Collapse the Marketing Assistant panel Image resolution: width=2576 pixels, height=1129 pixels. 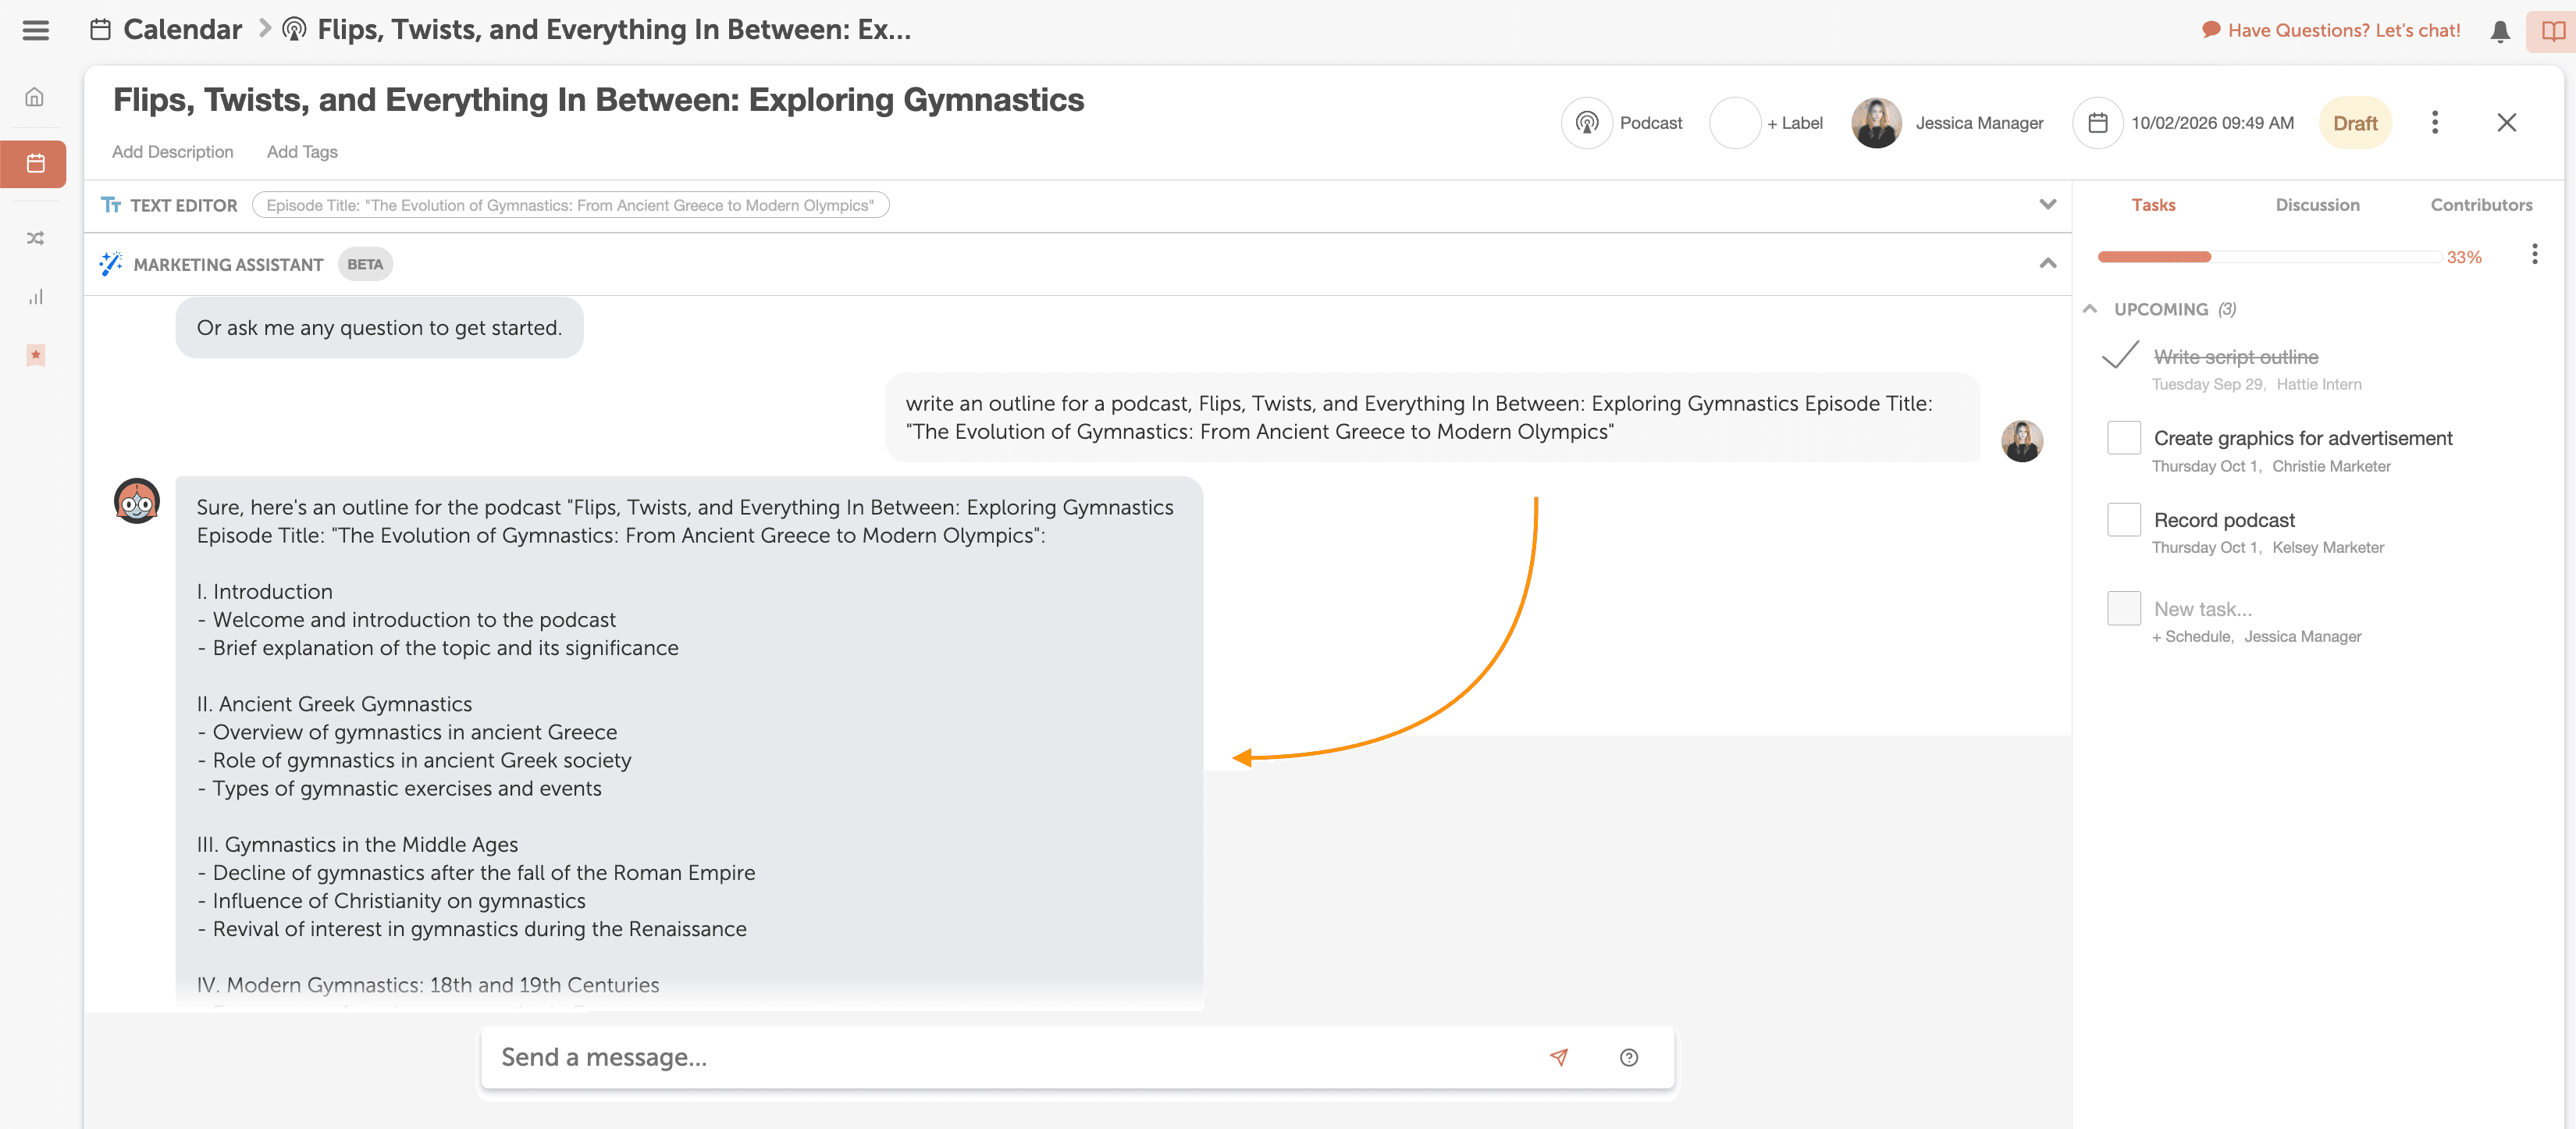pos(2047,264)
